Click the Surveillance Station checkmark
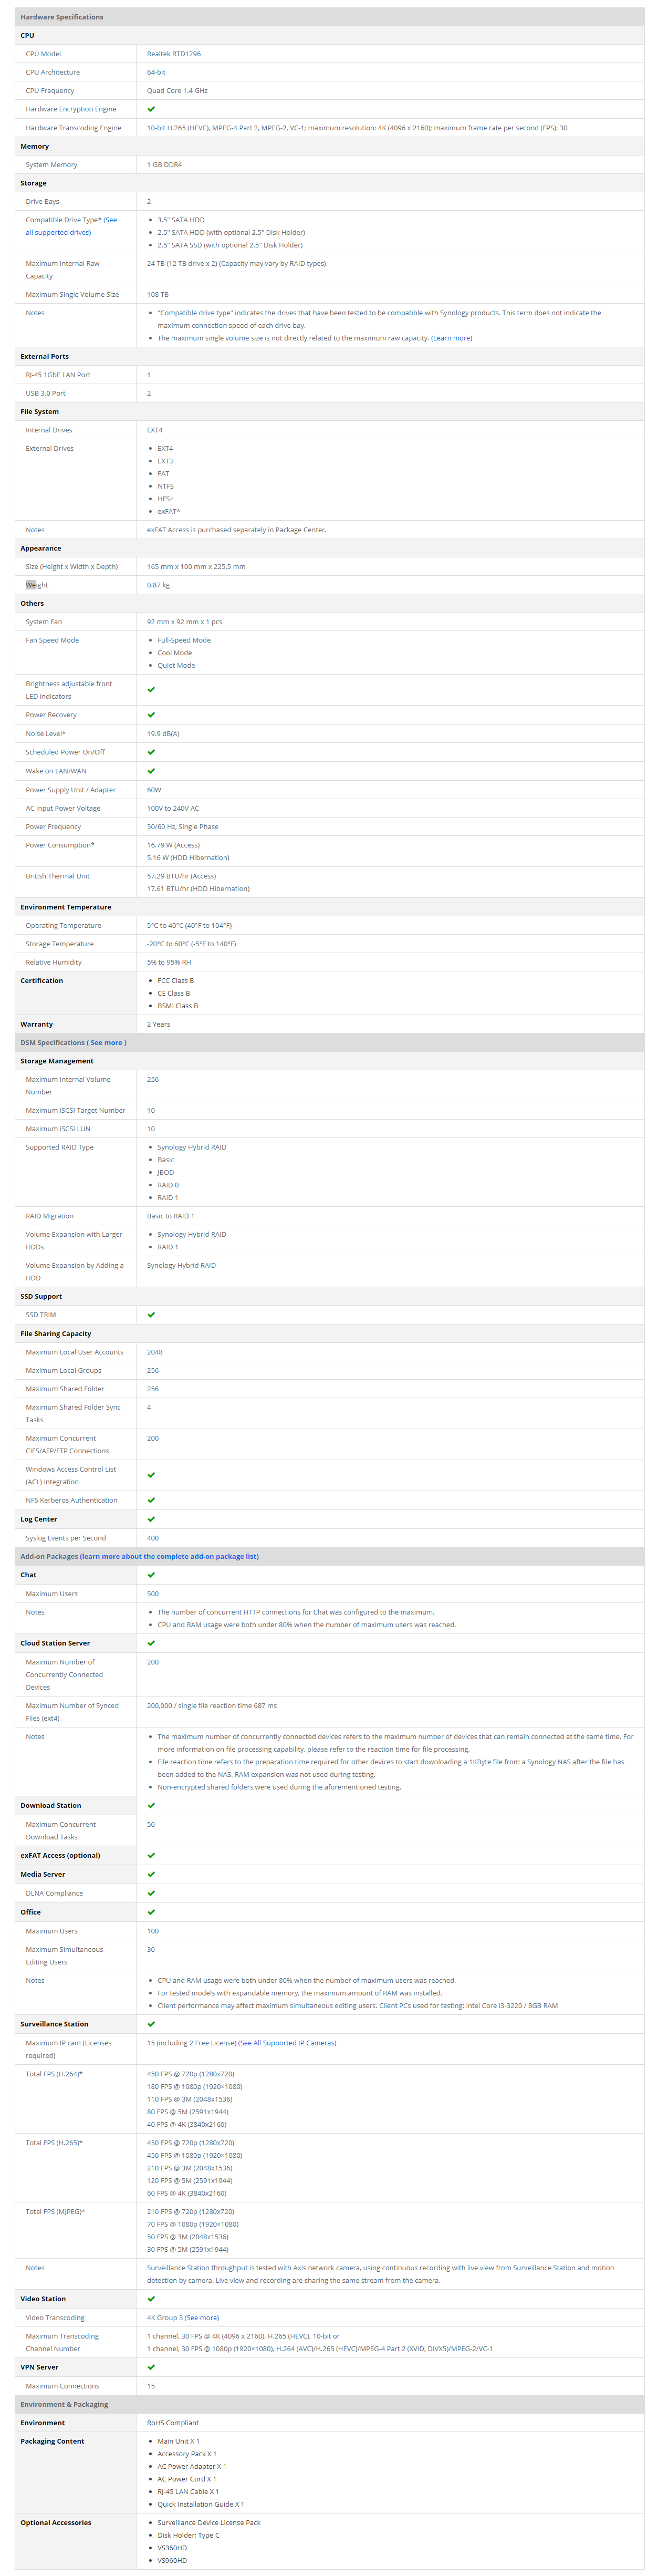This screenshot has height=2576, width=658. pyautogui.click(x=151, y=2024)
